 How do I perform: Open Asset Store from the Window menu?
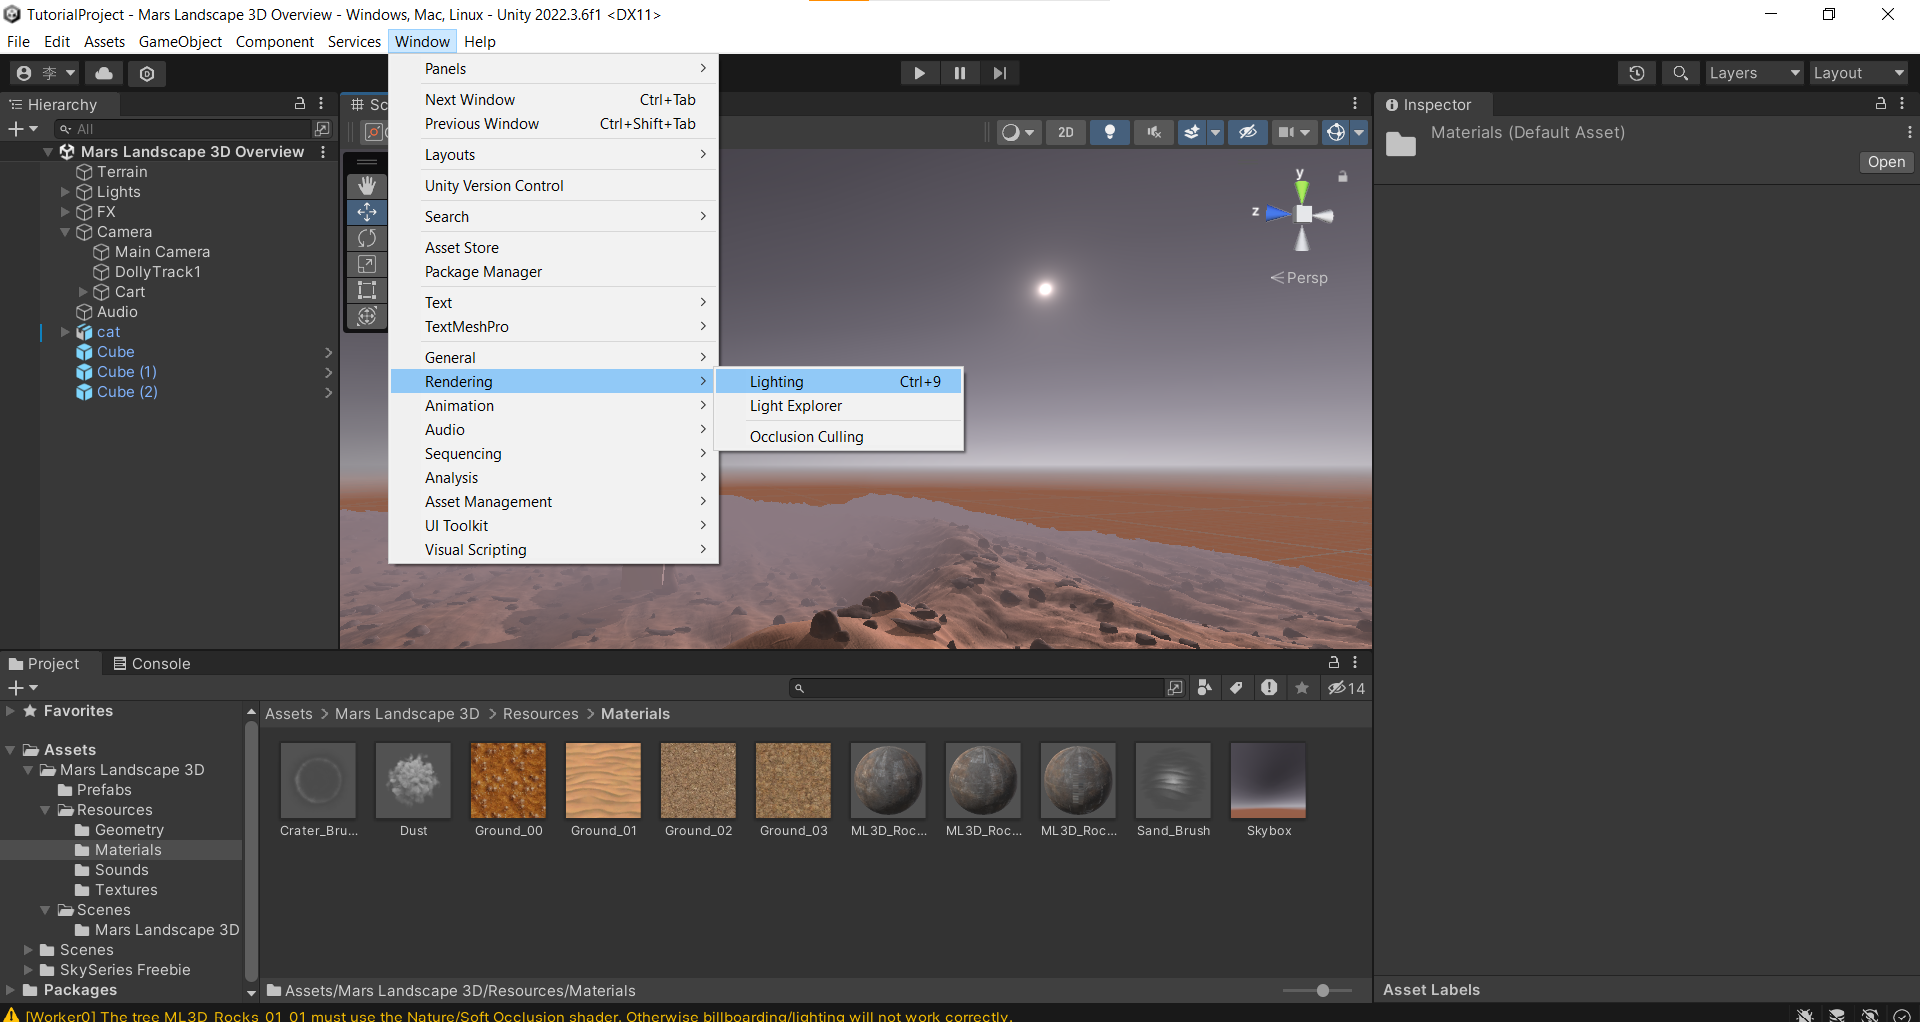point(554,248)
